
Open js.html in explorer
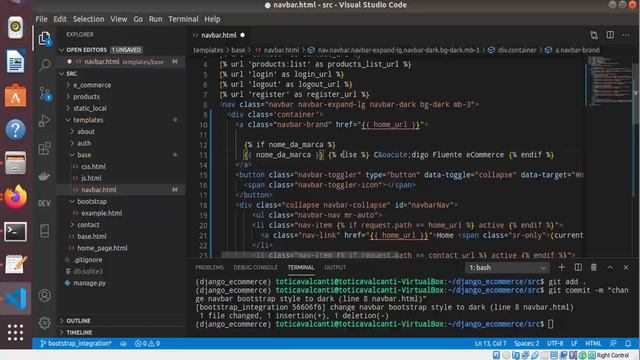pyautogui.click(x=91, y=178)
